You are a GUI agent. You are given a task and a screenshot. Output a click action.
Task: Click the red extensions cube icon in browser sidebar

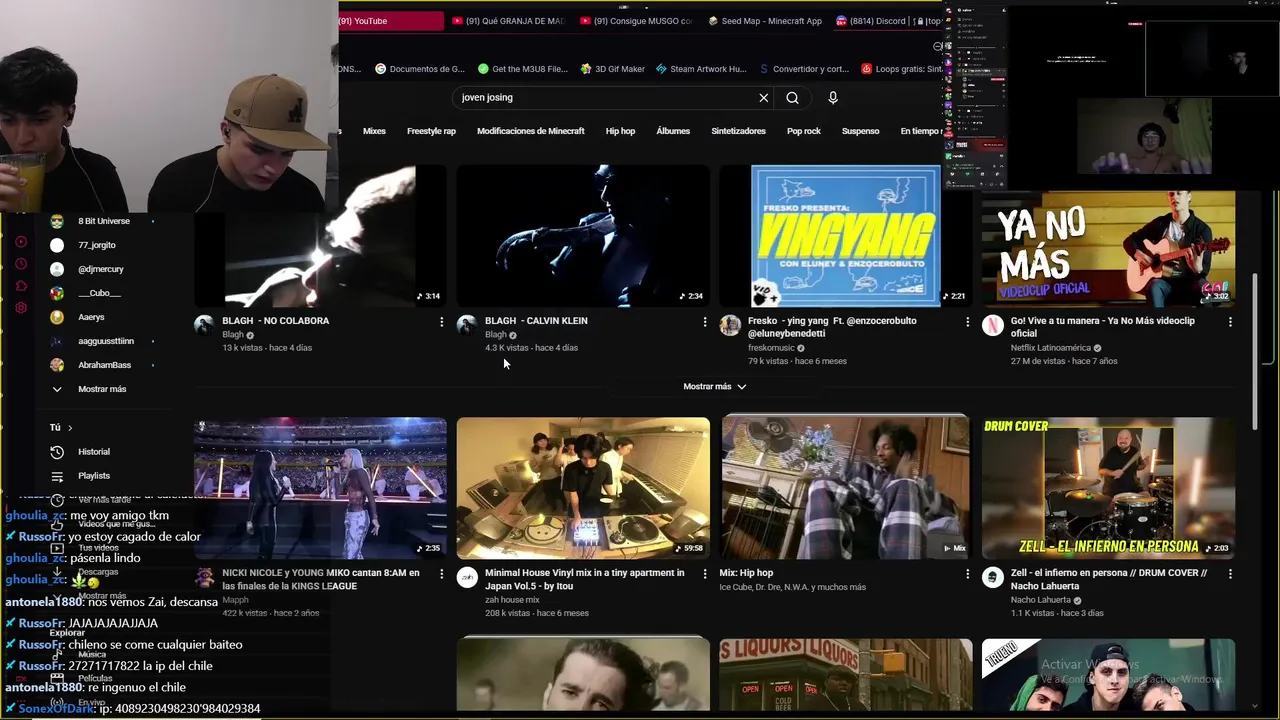(x=21, y=286)
